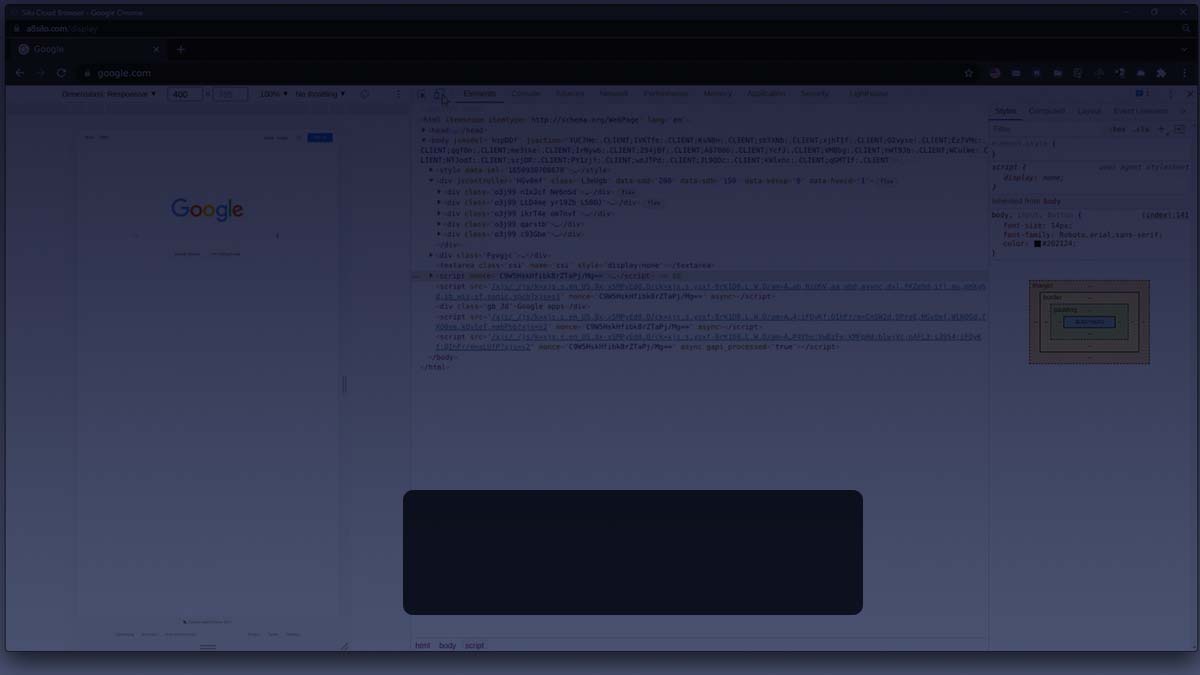
Task: Open the Network tab
Action: [x=614, y=94]
